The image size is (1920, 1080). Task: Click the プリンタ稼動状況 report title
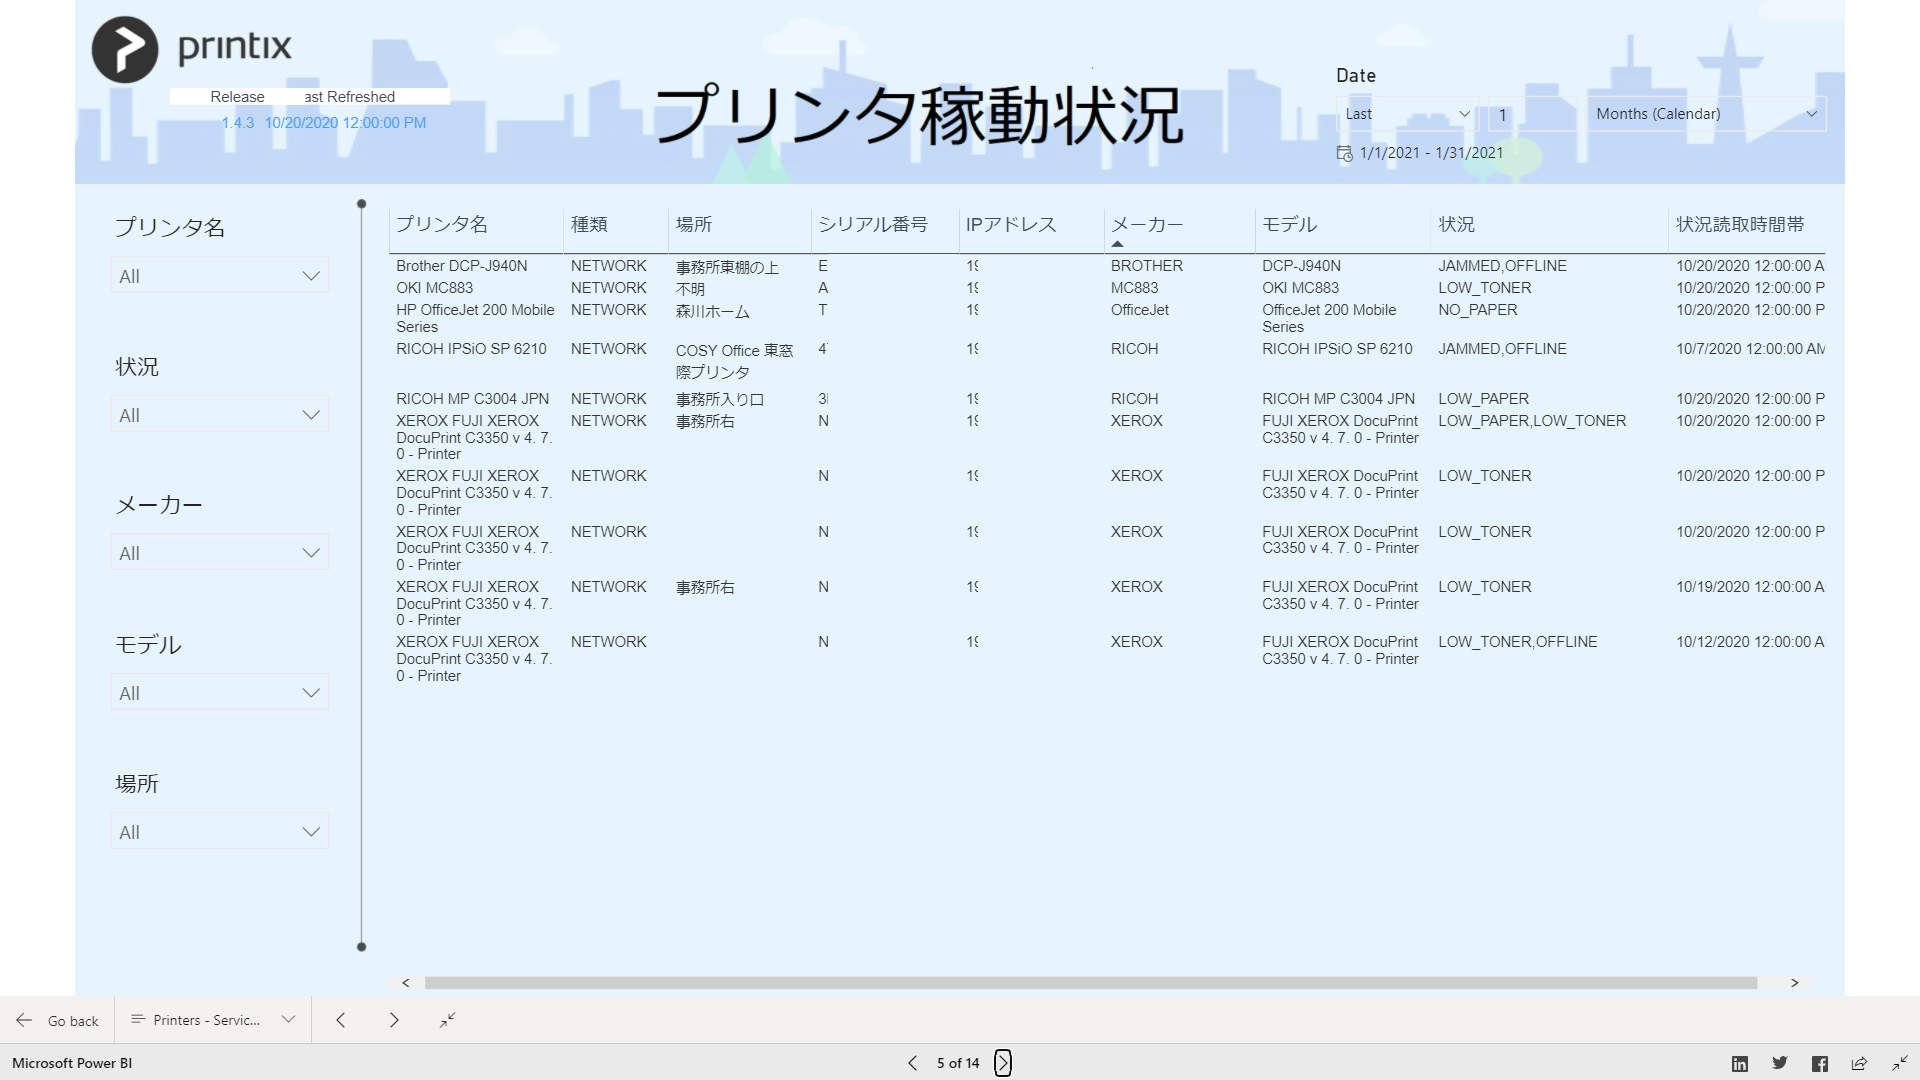point(919,114)
